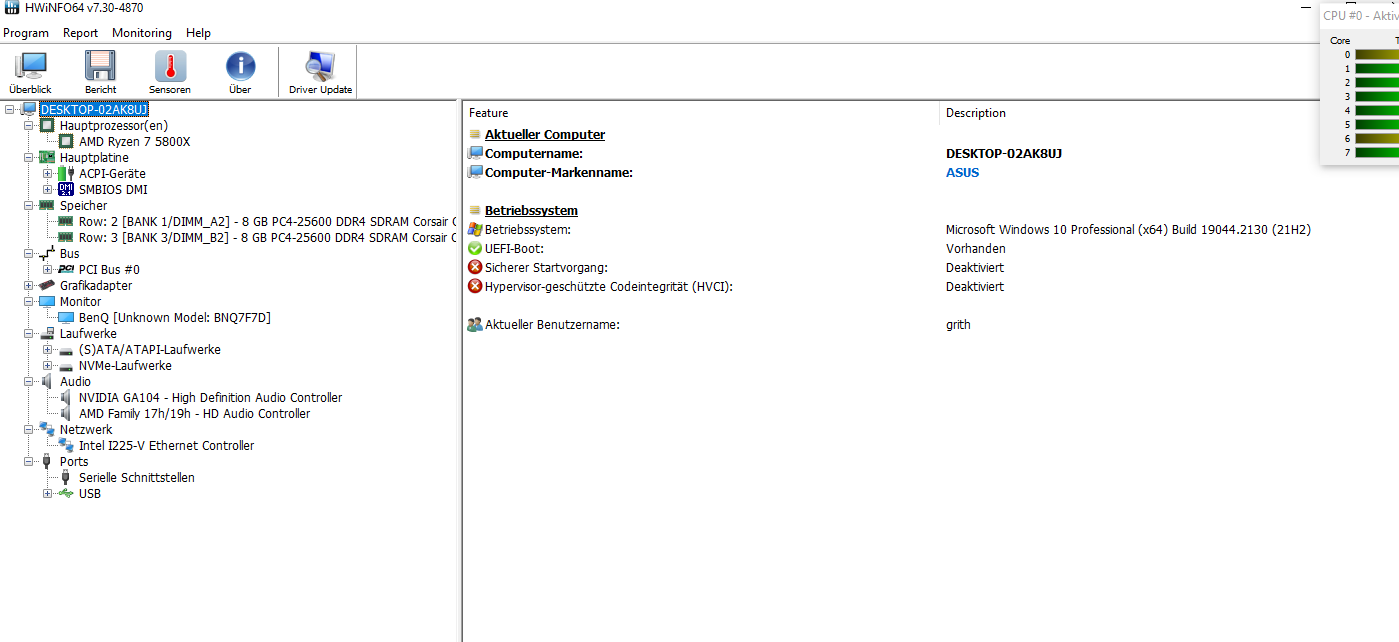Image resolution: width=1399 pixels, height=642 pixels.
Task: Click the green UEFI-Boot check icon
Action: (475, 248)
